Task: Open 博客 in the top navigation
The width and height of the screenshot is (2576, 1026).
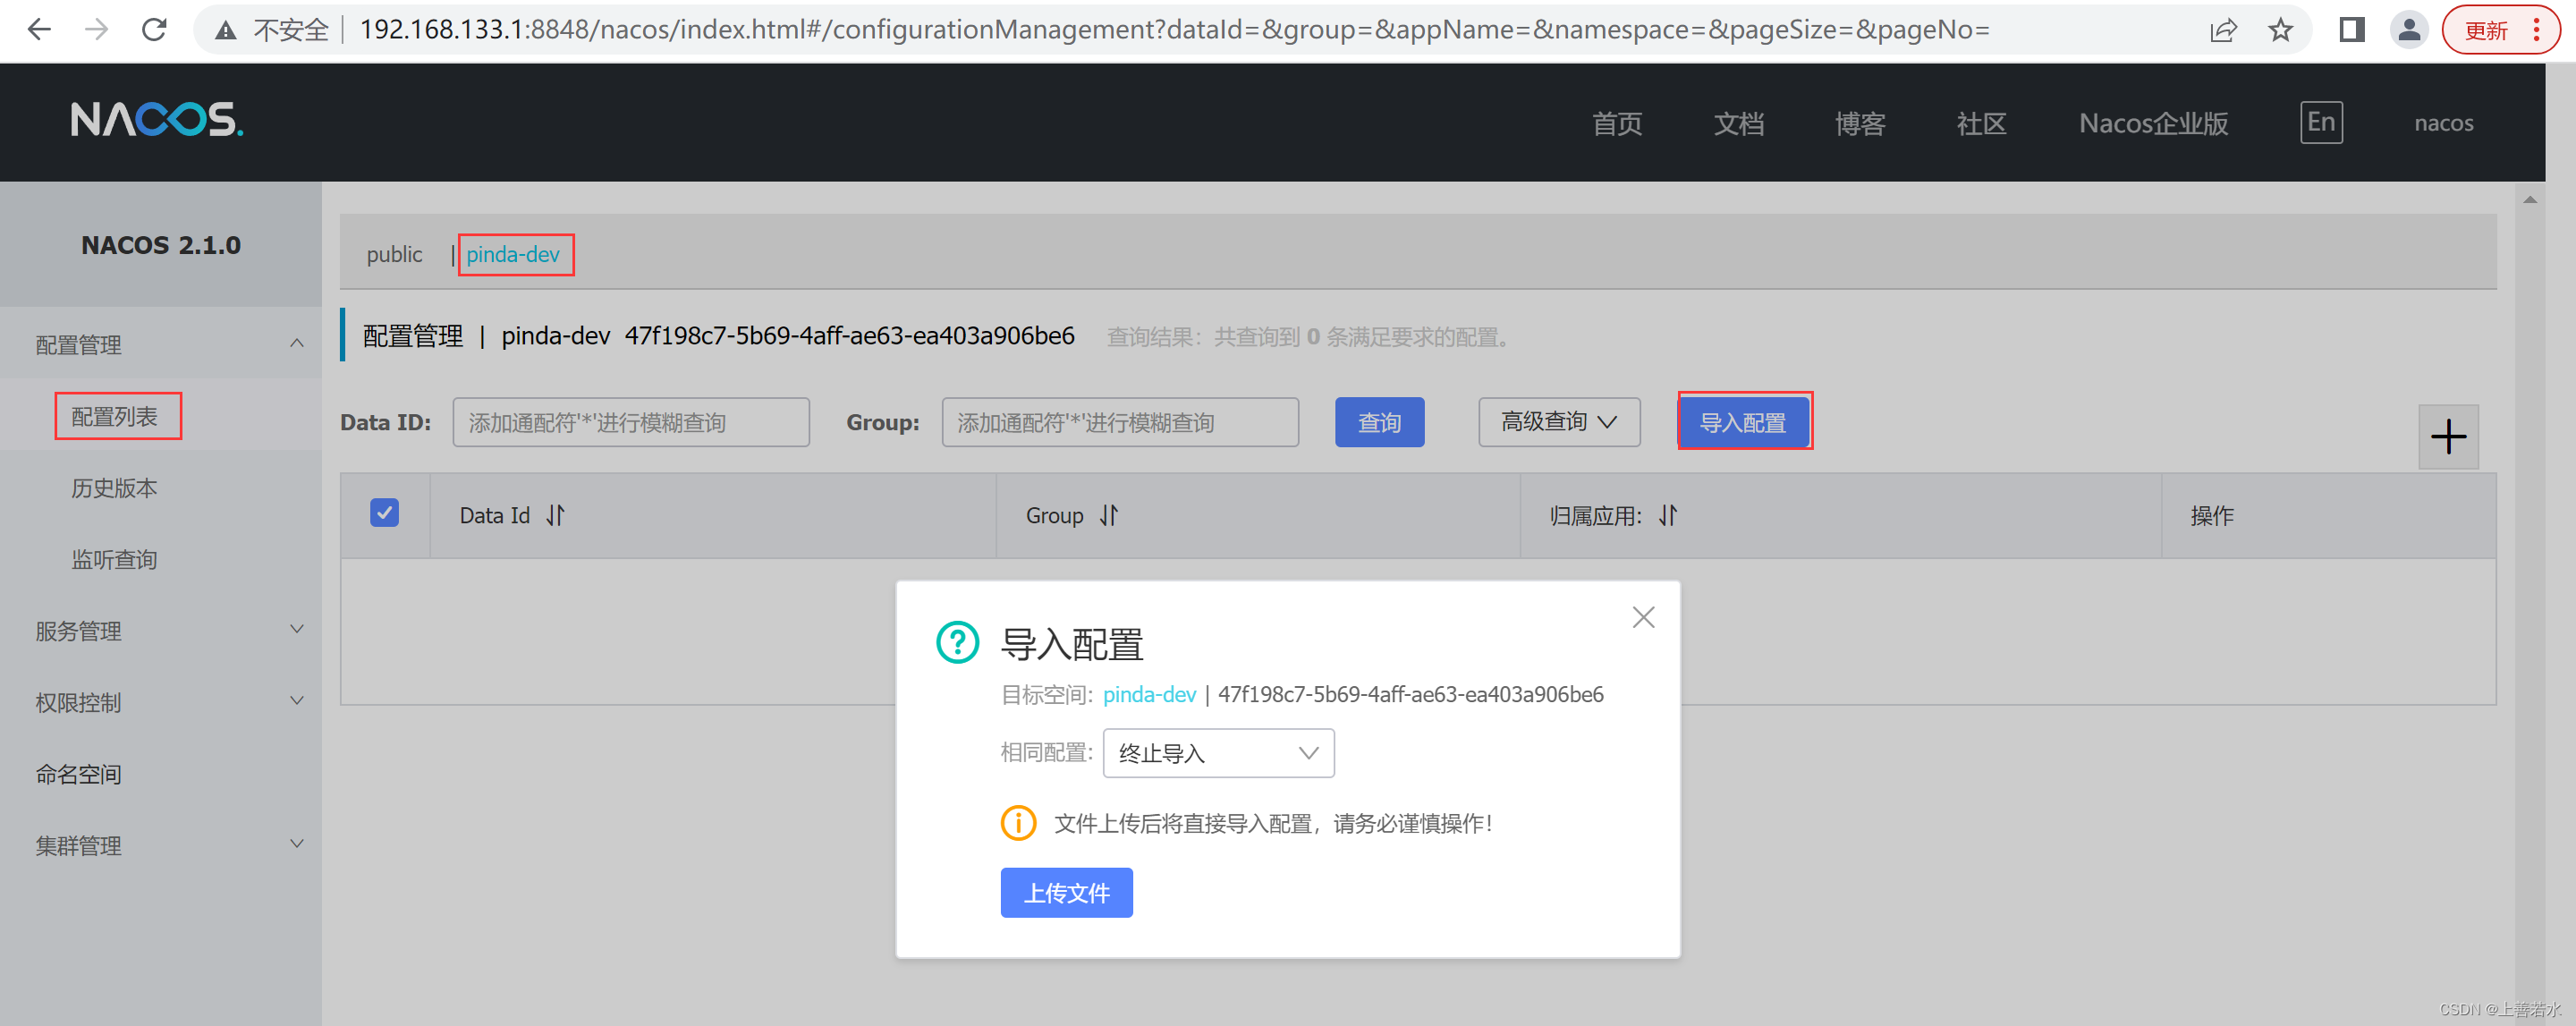Action: [x=1860, y=124]
